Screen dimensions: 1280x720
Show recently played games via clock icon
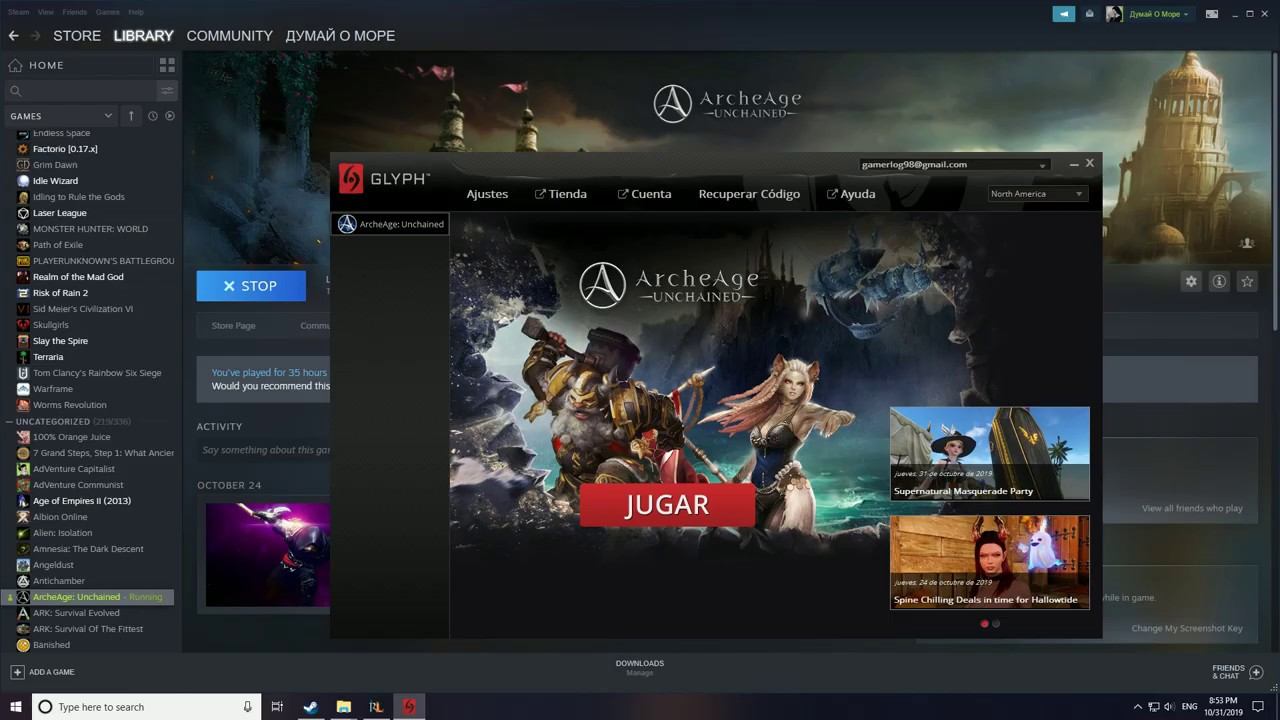(x=153, y=116)
